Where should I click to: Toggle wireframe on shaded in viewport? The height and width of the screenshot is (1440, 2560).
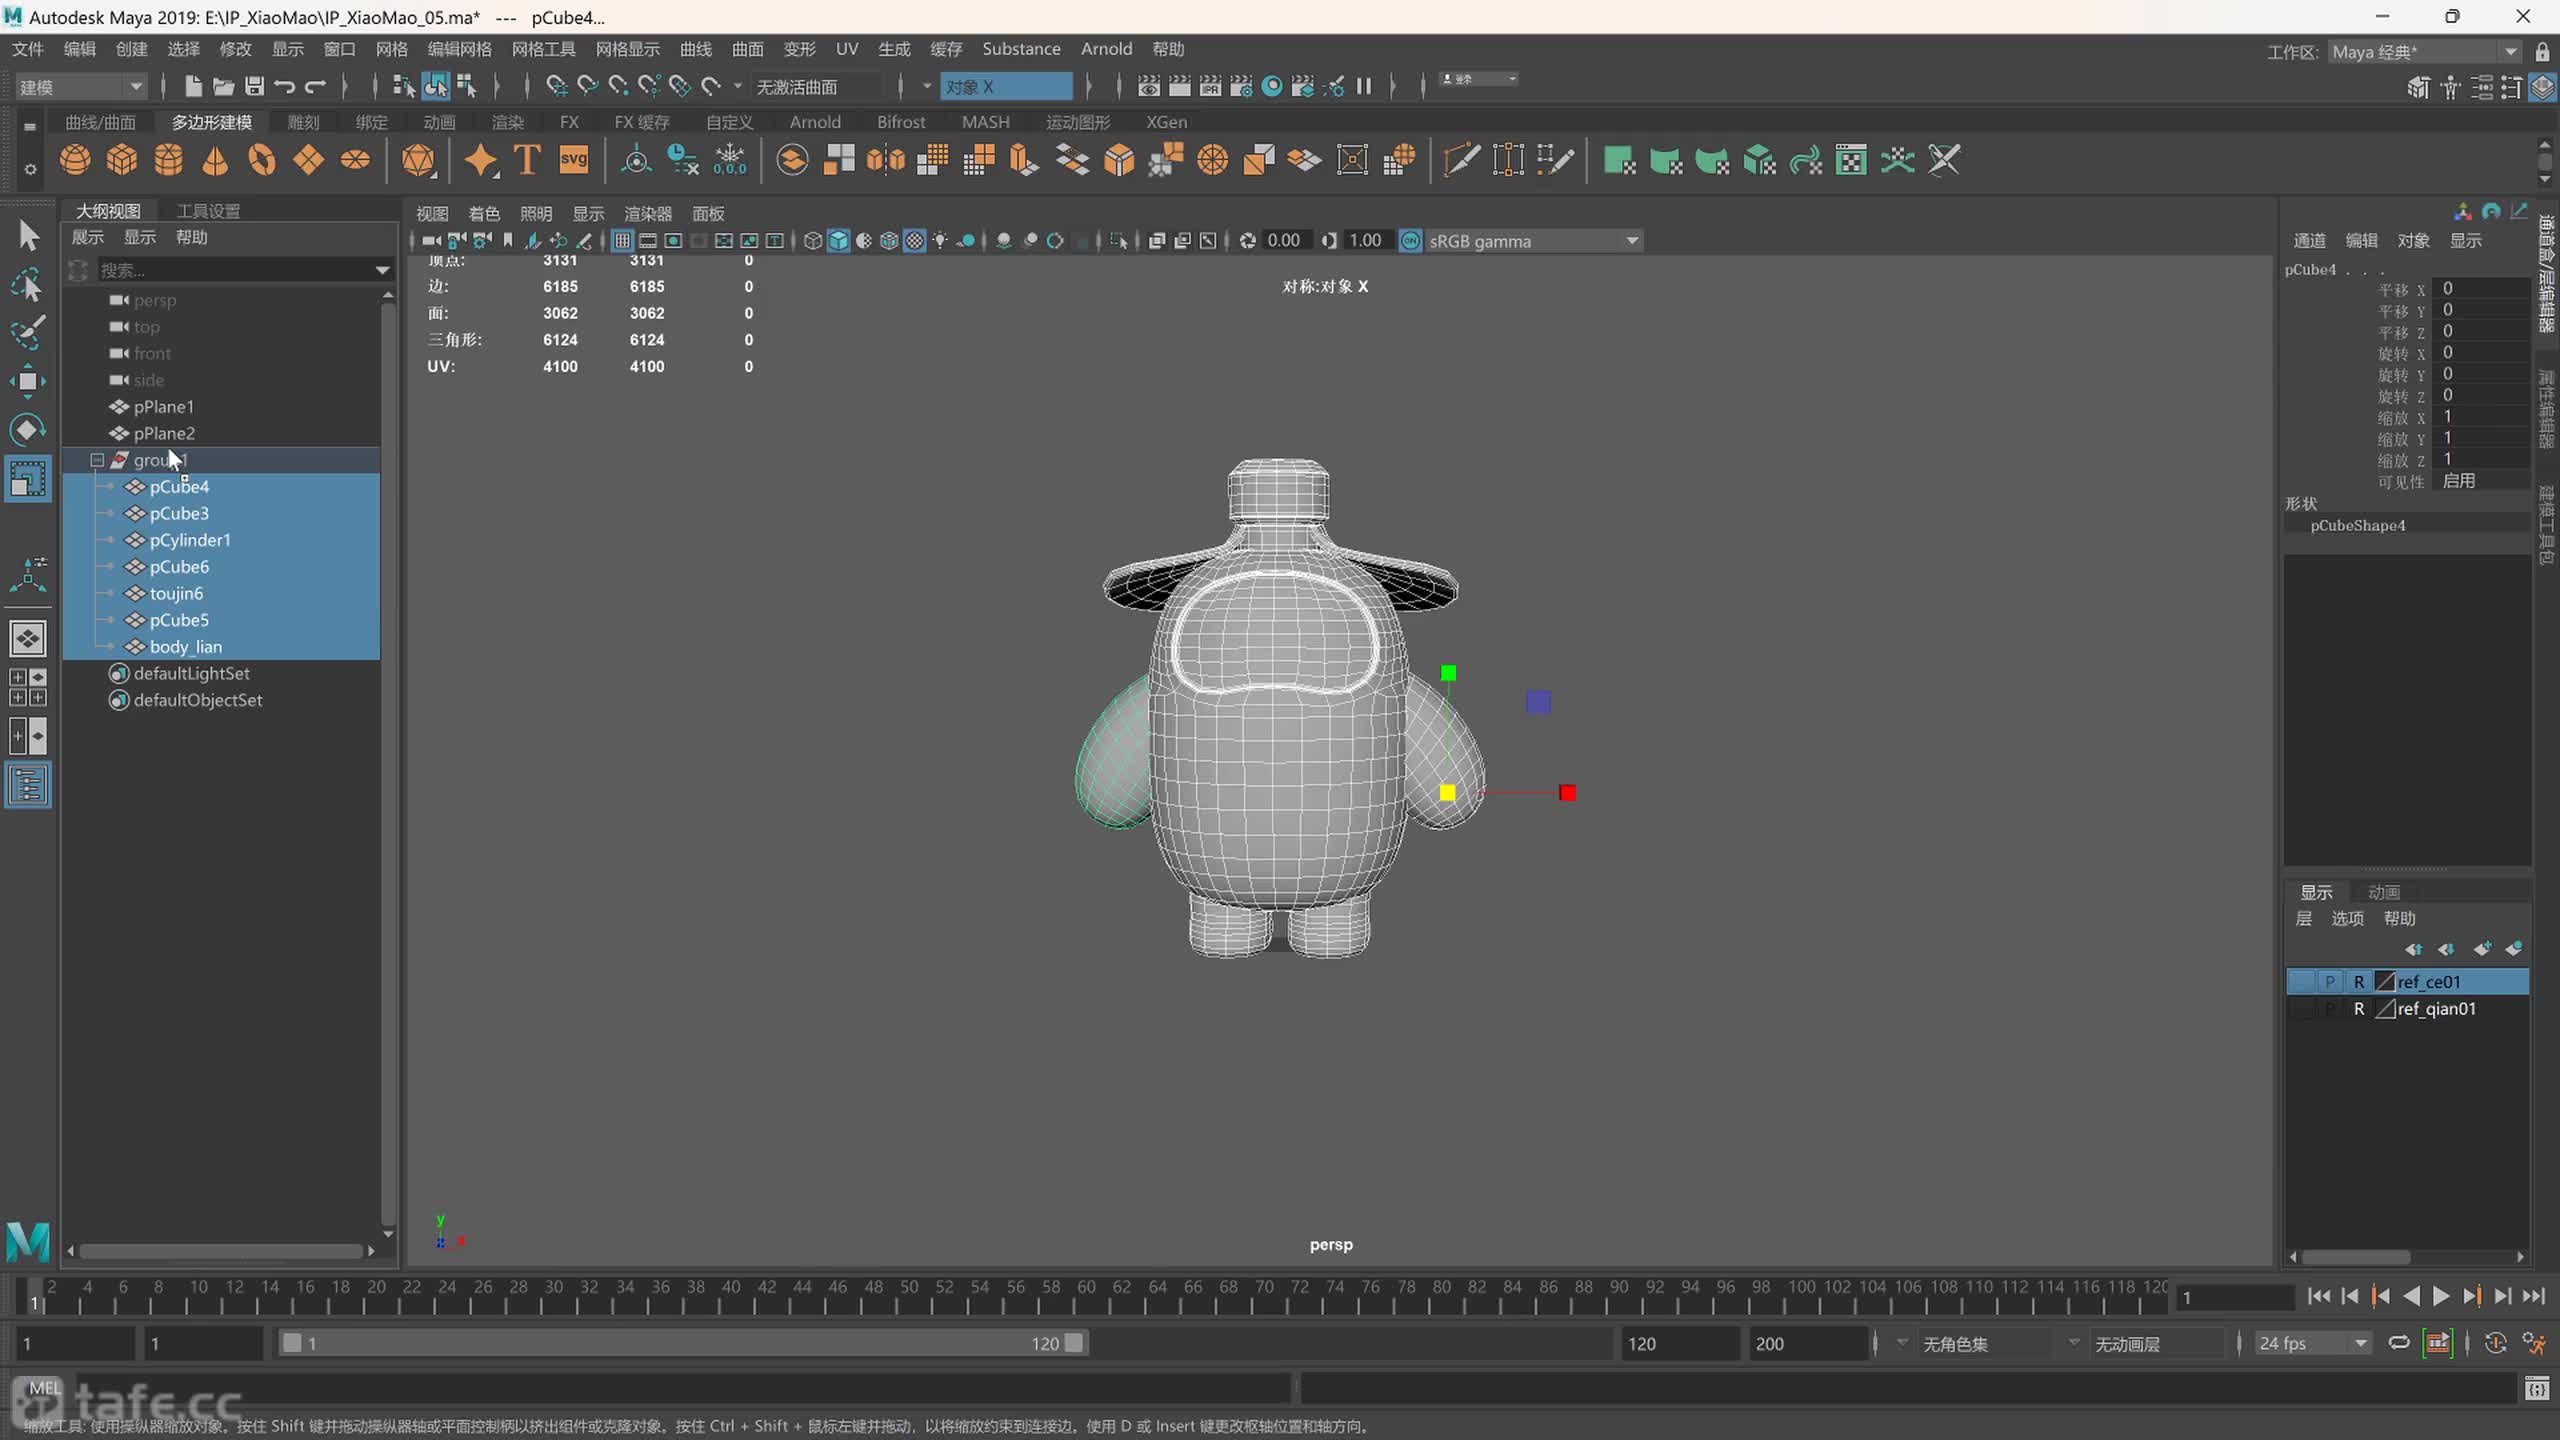pyautogui.click(x=889, y=241)
